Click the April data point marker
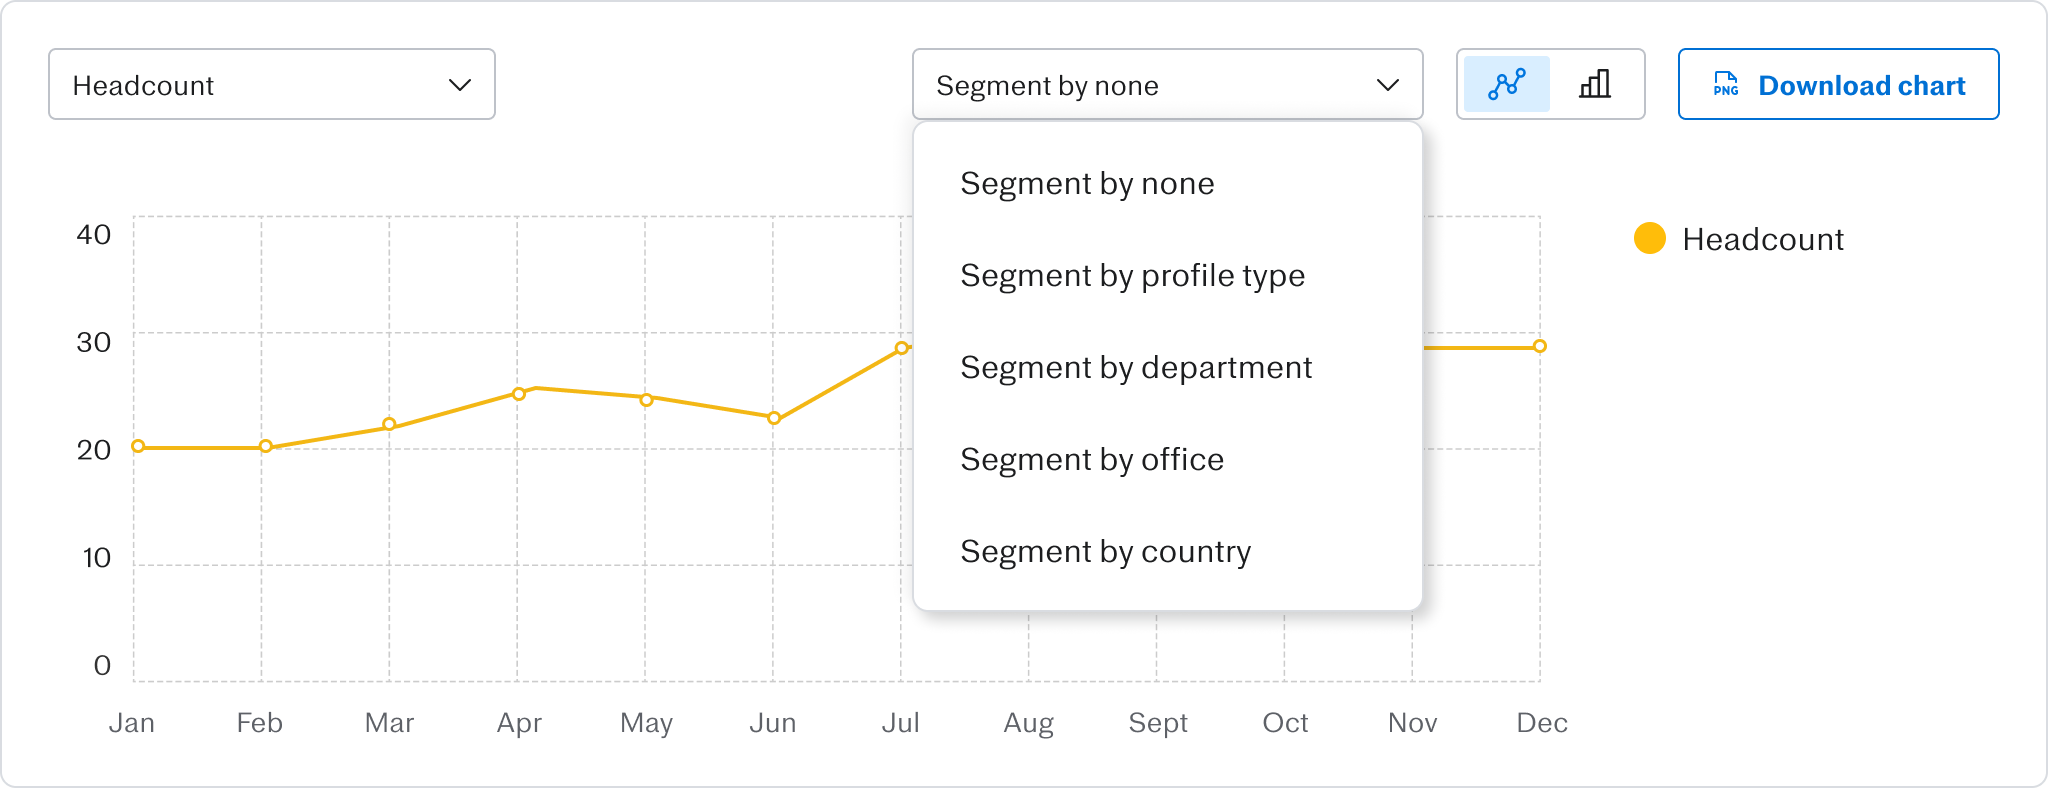The height and width of the screenshot is (788, 2048). pos(519,394)
